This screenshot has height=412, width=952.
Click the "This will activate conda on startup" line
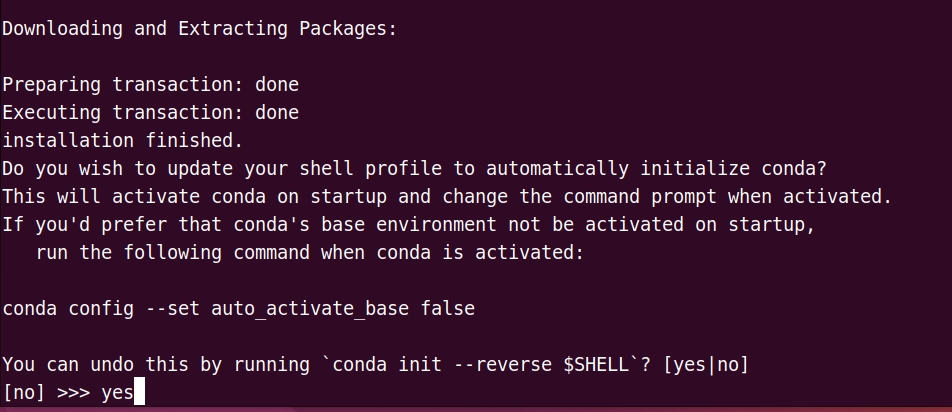pos(447,196)
